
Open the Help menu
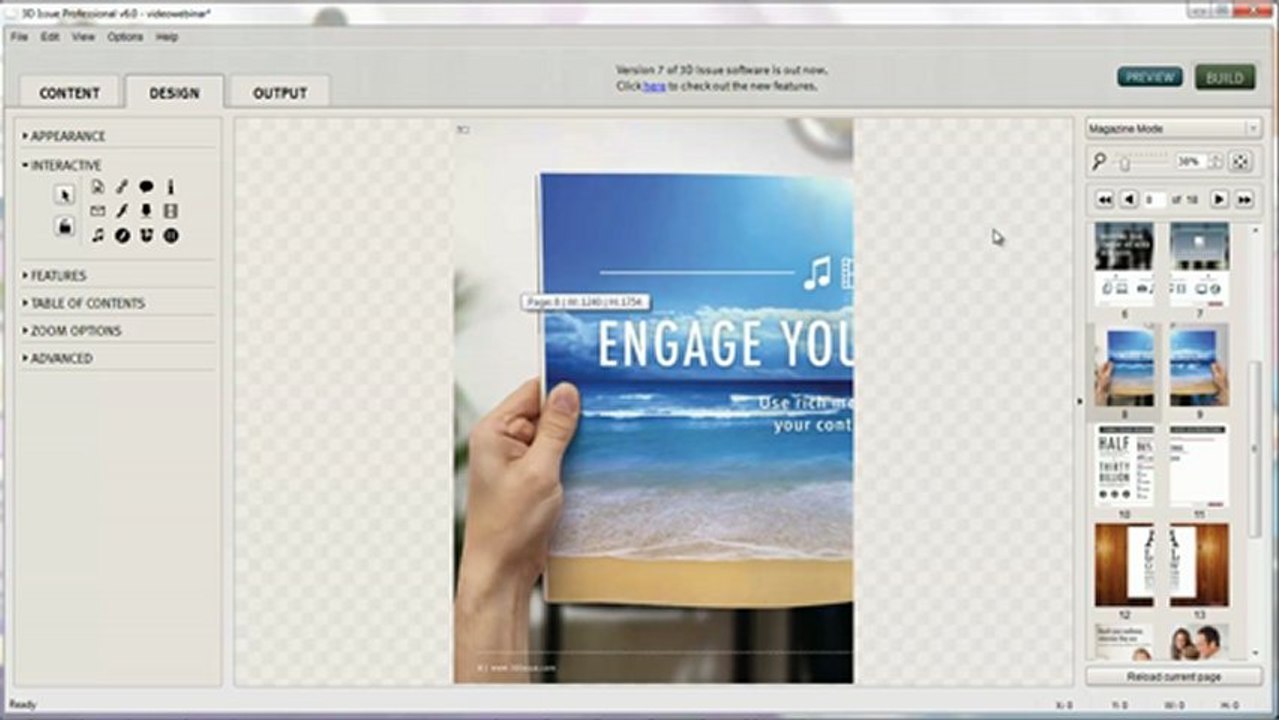(167, 37)
